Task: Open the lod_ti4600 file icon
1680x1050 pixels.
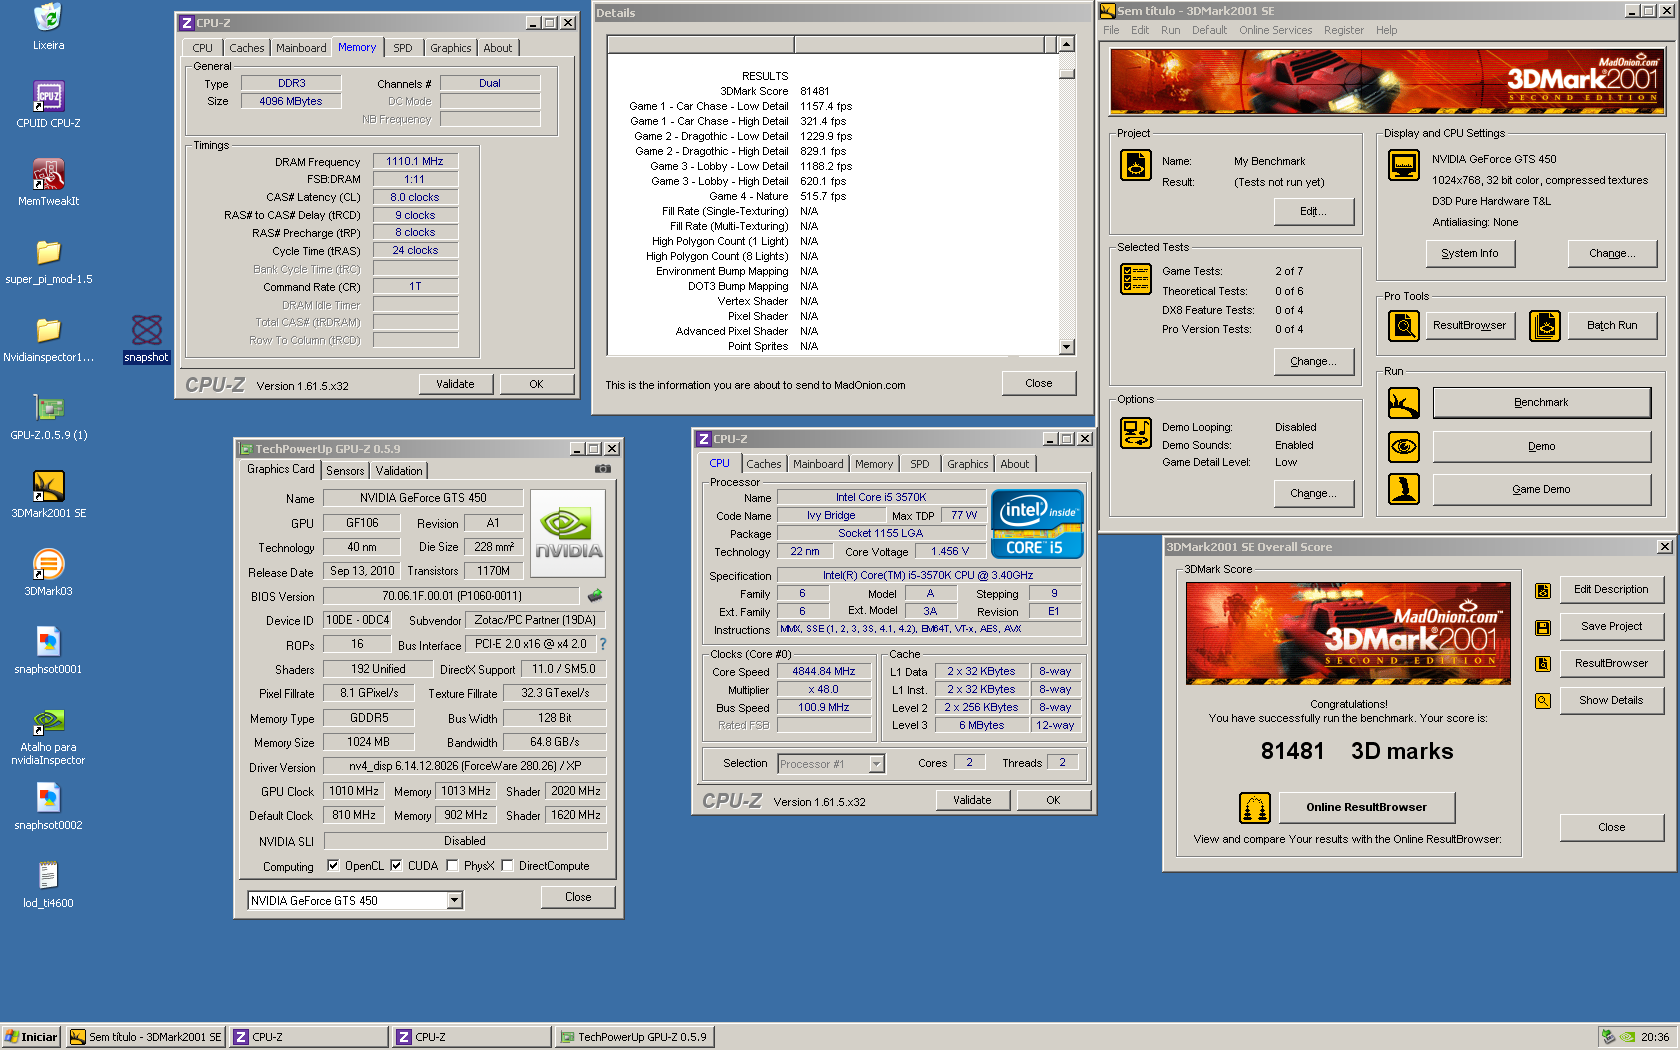Action: tap(48, 876)
